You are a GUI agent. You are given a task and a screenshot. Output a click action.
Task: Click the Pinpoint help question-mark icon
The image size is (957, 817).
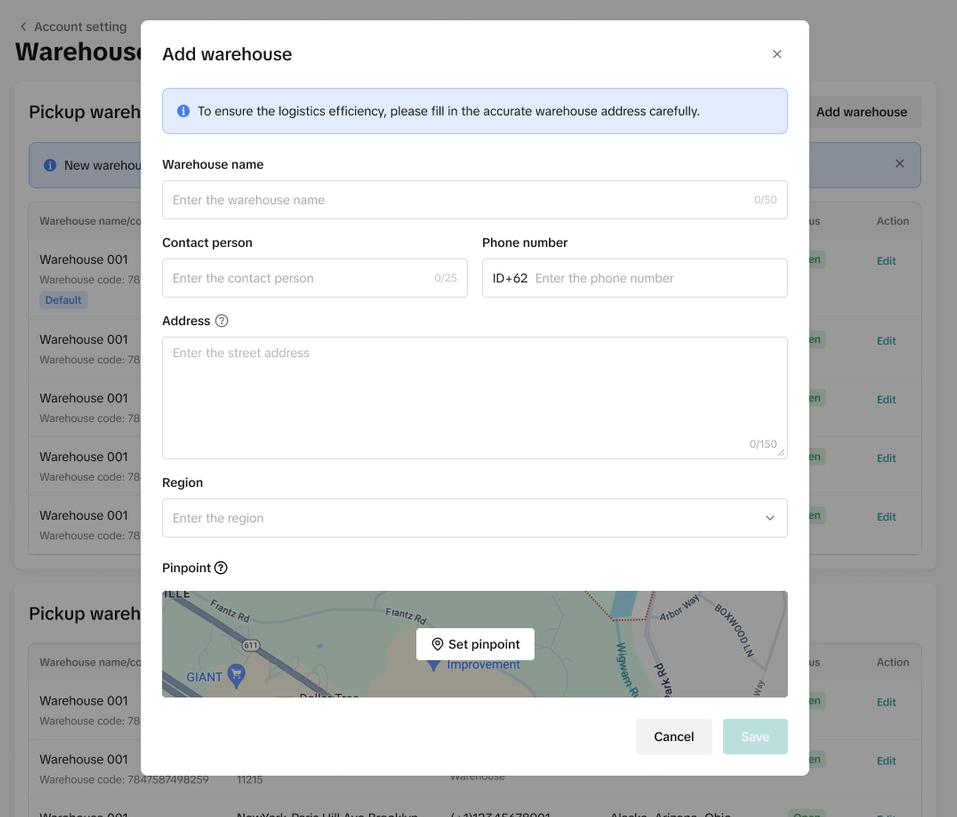(x=221, y=568)
